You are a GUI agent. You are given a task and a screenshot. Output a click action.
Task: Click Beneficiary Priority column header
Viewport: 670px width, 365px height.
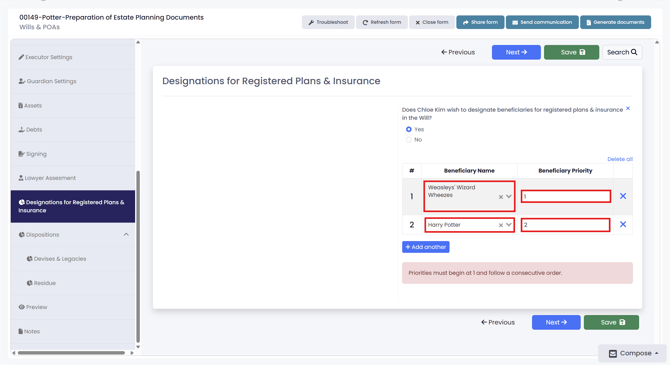coord(565,171)
